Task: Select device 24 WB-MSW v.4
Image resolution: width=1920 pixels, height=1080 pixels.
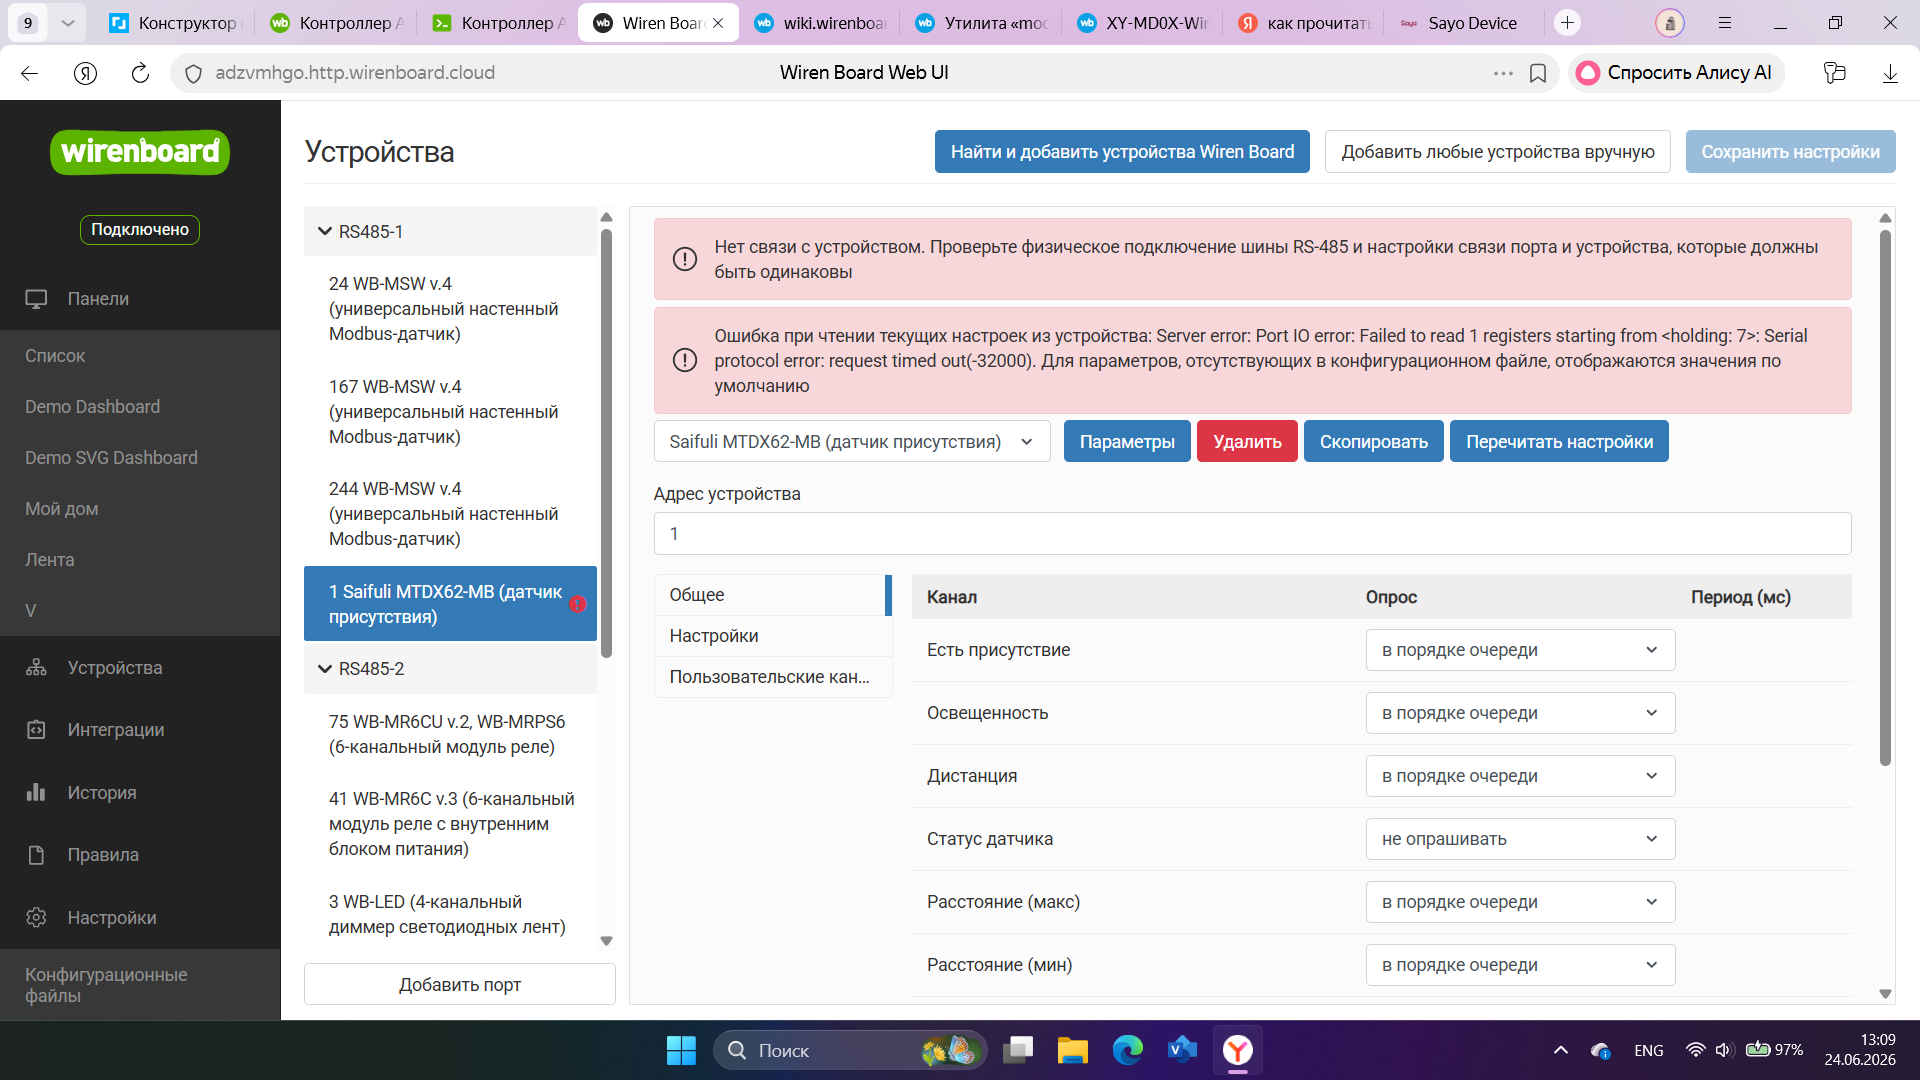Action: (450, 309)
